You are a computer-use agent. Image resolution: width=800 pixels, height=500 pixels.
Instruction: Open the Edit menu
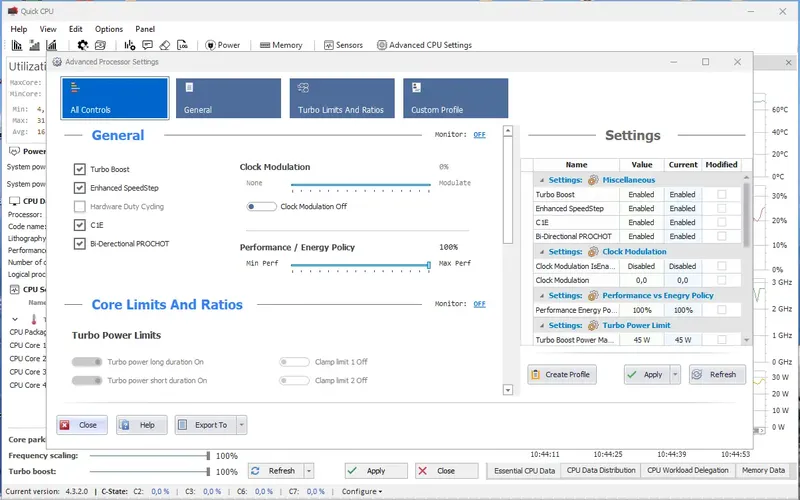(x=76, y=29)
